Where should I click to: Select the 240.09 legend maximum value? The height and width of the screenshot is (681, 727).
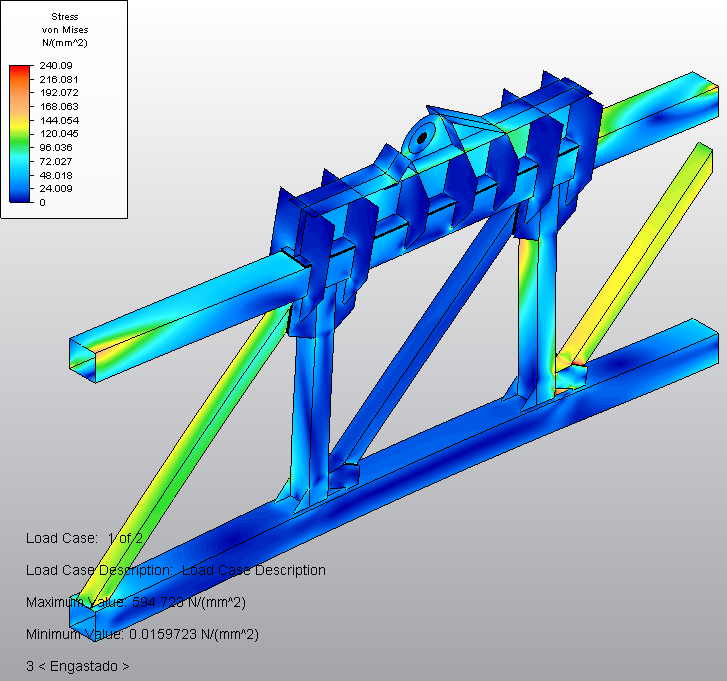tap(53, 65)
